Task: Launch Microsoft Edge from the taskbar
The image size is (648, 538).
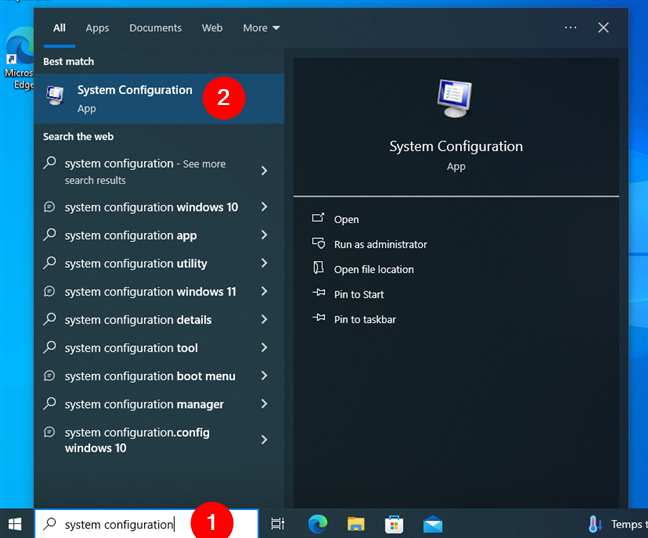Action: 318,524
